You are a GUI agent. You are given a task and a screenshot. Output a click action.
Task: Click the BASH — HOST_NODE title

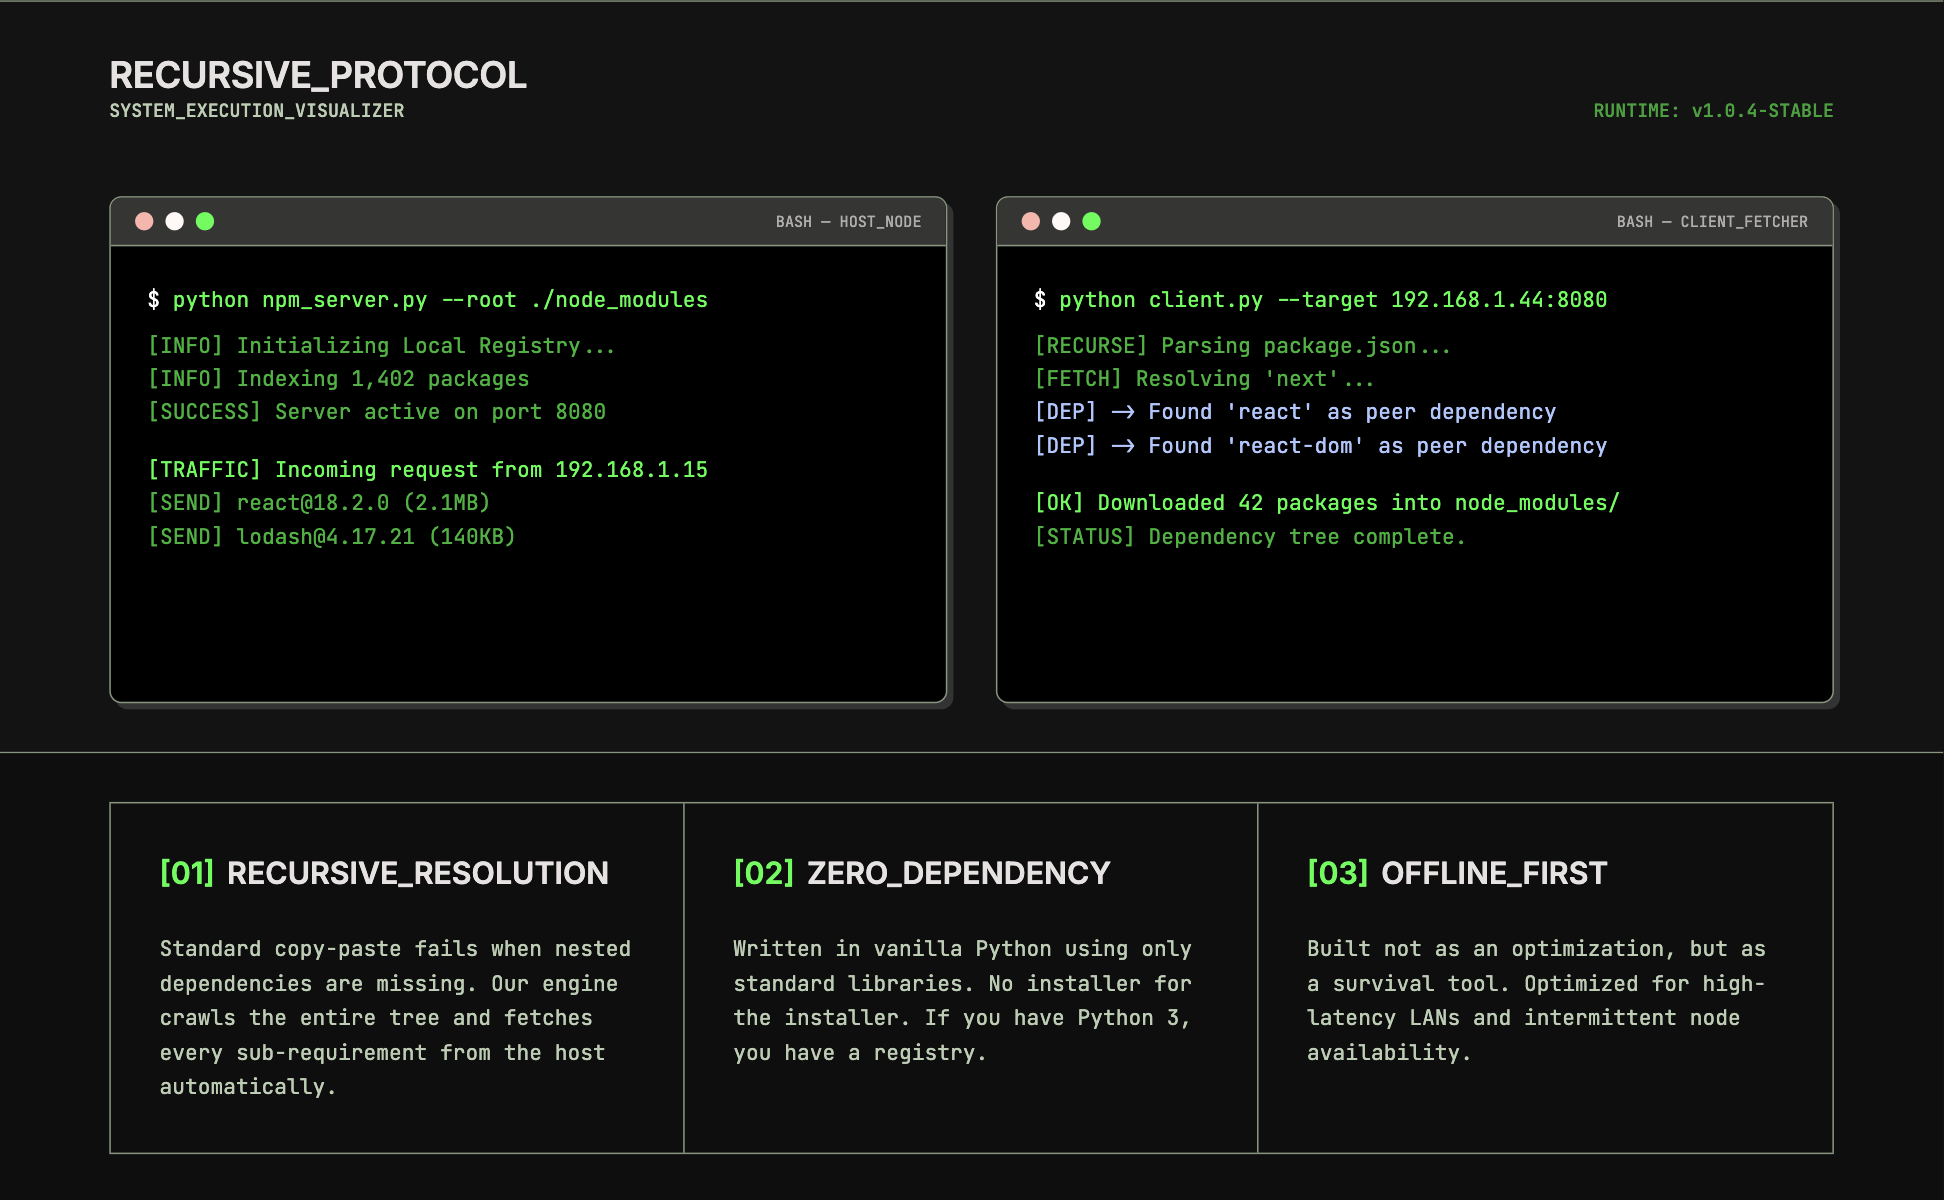(x=848, y=222)
